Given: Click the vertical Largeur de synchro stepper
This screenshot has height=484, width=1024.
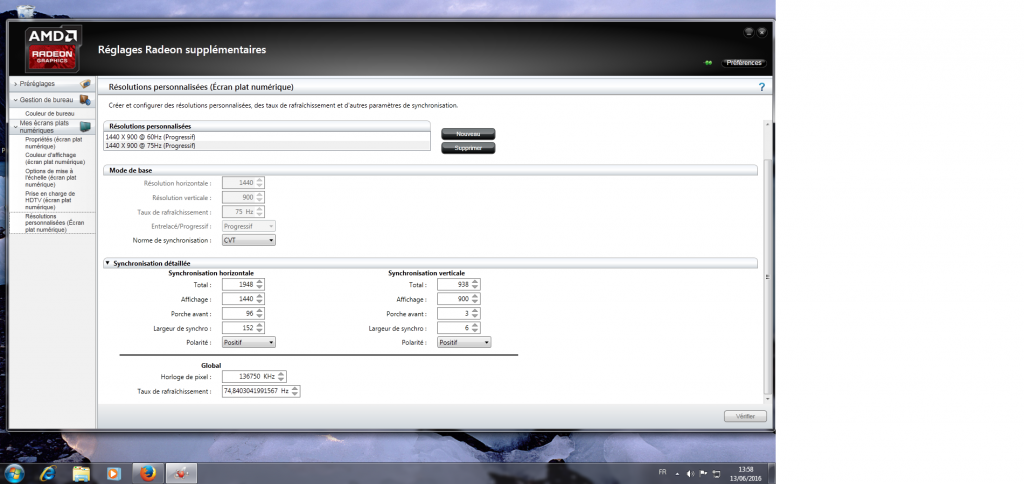Looking at the screenshot, I should (x=475, y=328).
